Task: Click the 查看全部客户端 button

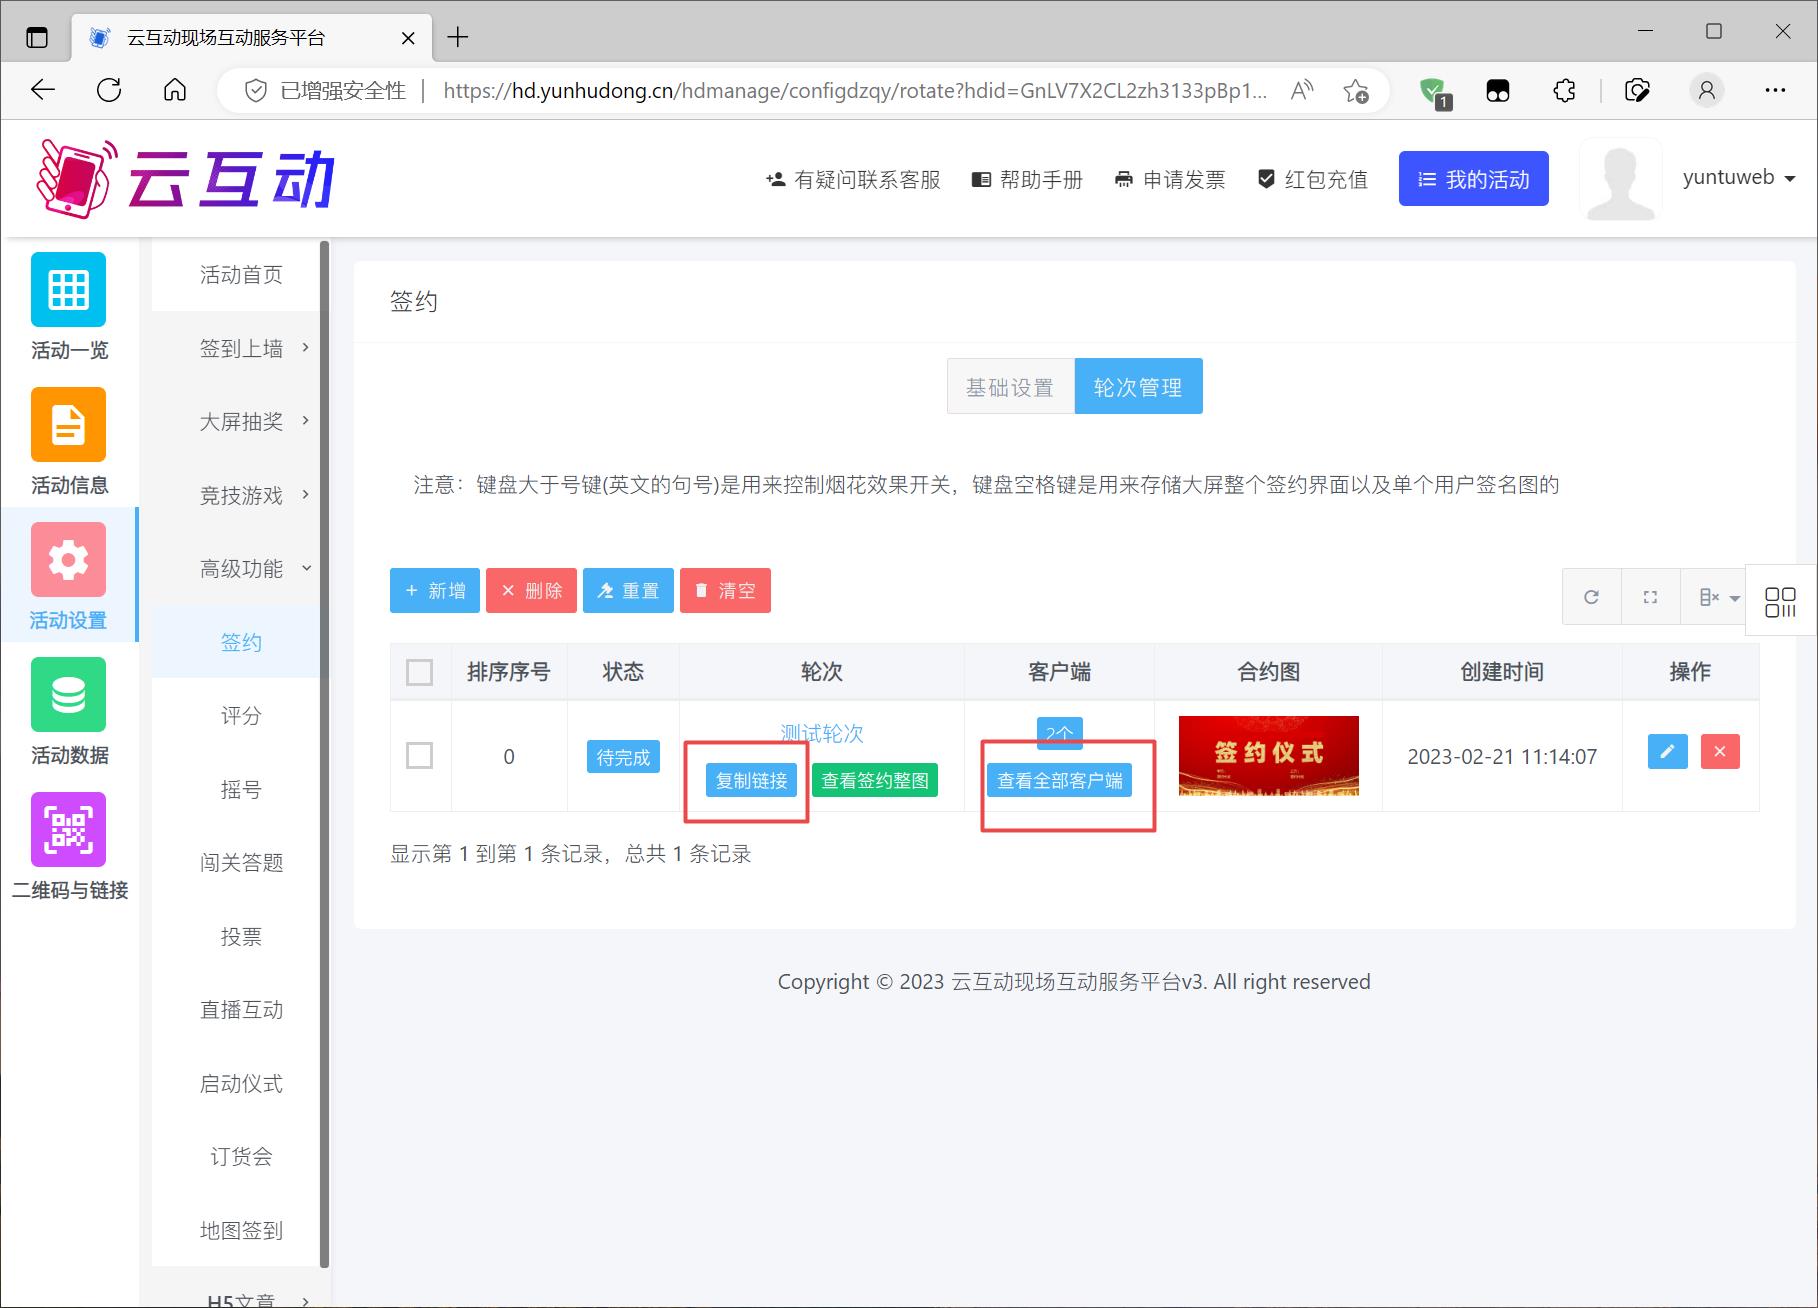Action: click(1059, 781)
